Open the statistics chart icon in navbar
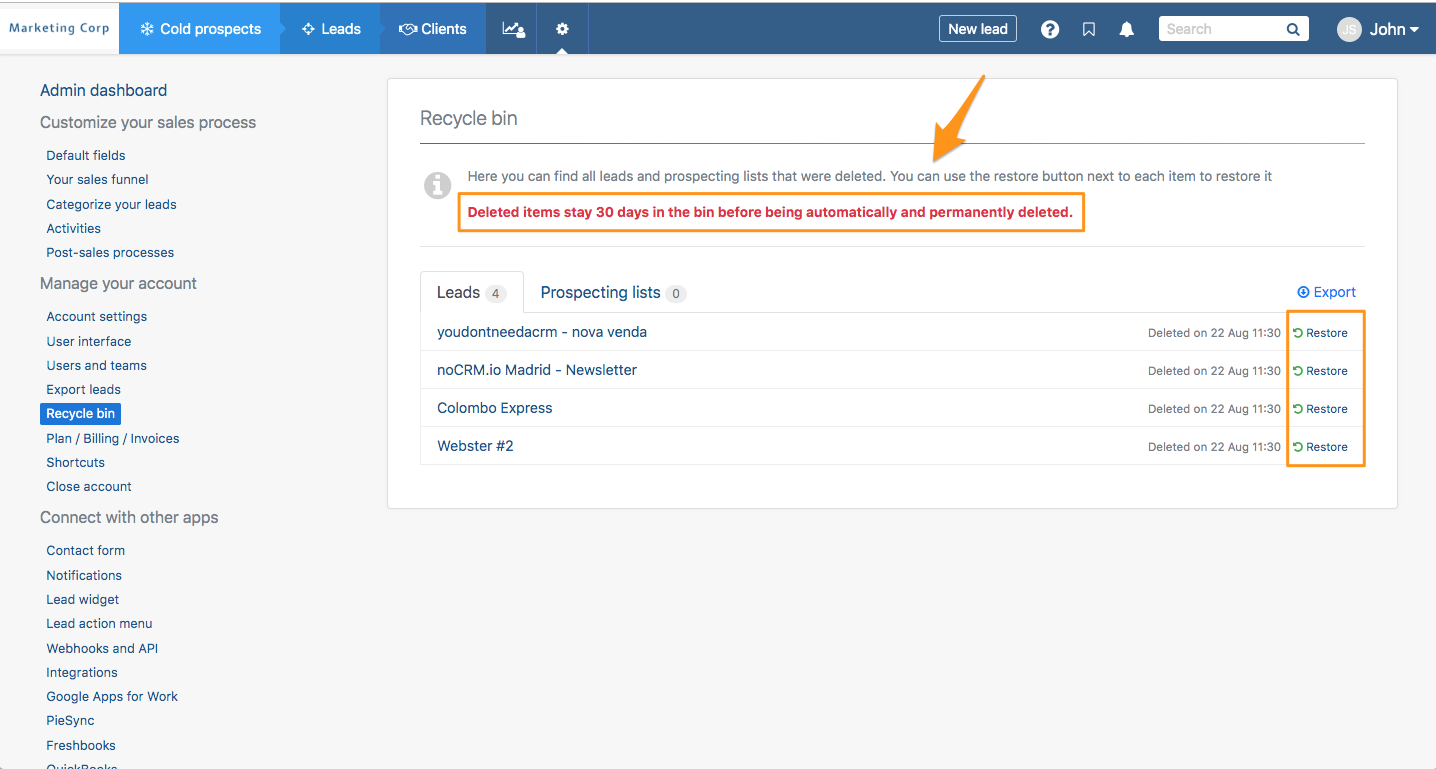The width and height of the screenshot is (1436, 769). pyautogui.click(x=513, y=29)
